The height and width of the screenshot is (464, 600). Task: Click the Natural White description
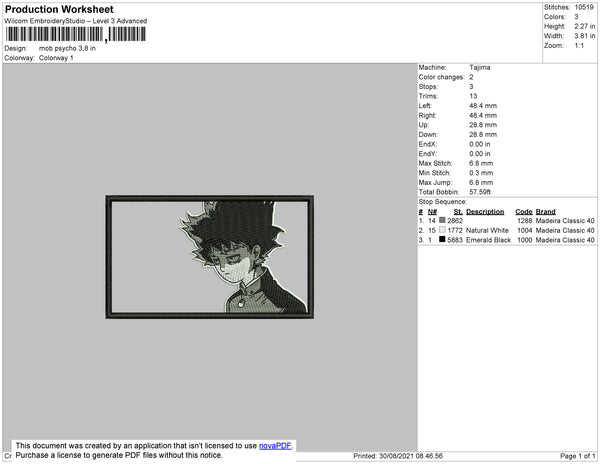(487, 230)
